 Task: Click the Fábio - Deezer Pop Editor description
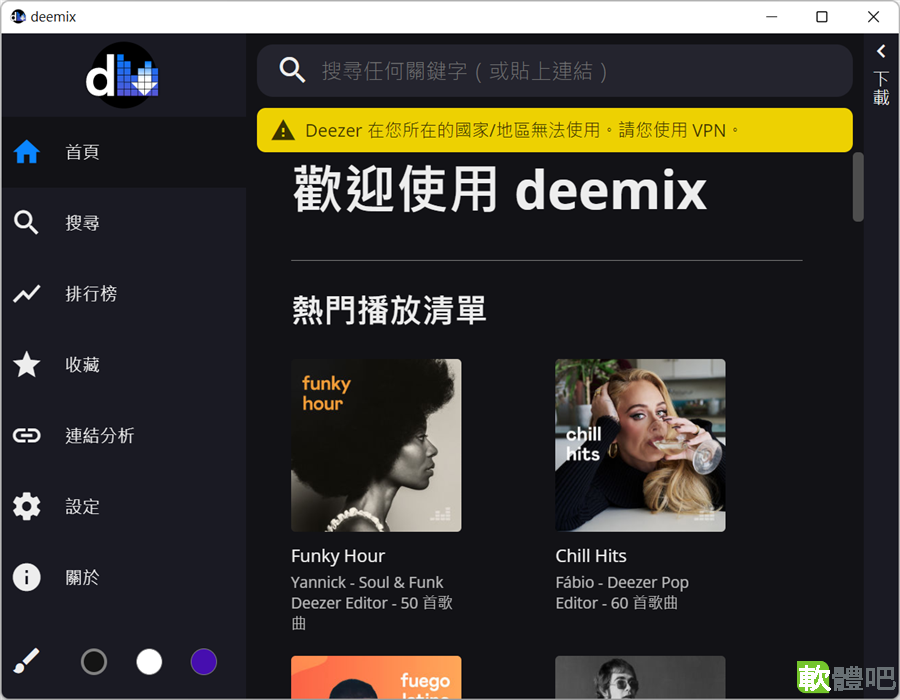[622, 593]
